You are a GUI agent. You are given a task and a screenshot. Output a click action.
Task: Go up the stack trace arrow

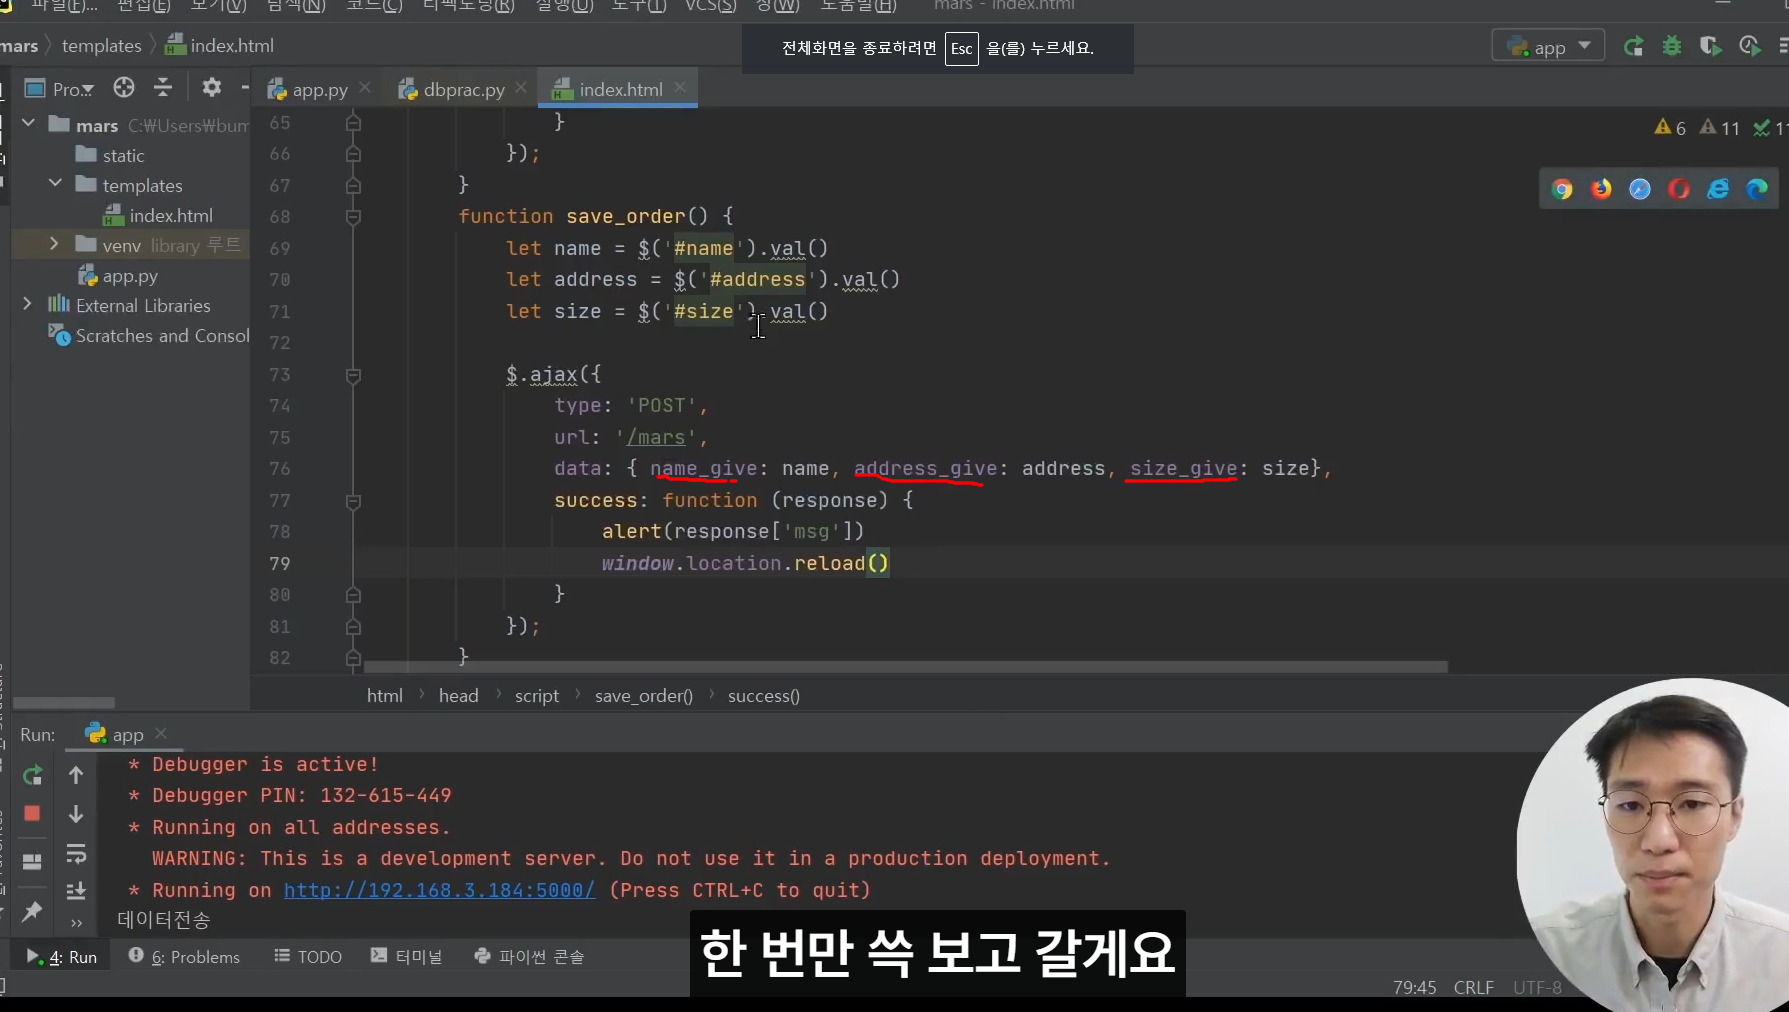[x=76, y=775]
